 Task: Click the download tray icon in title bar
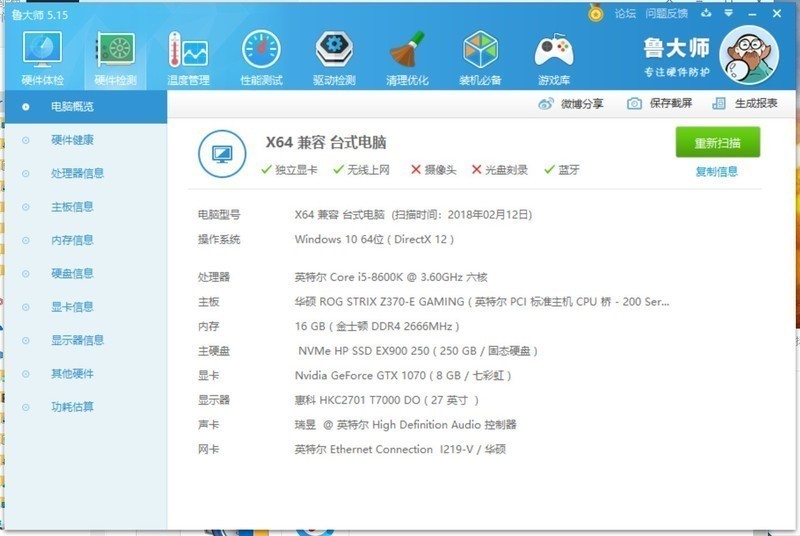tap(706, 13)
